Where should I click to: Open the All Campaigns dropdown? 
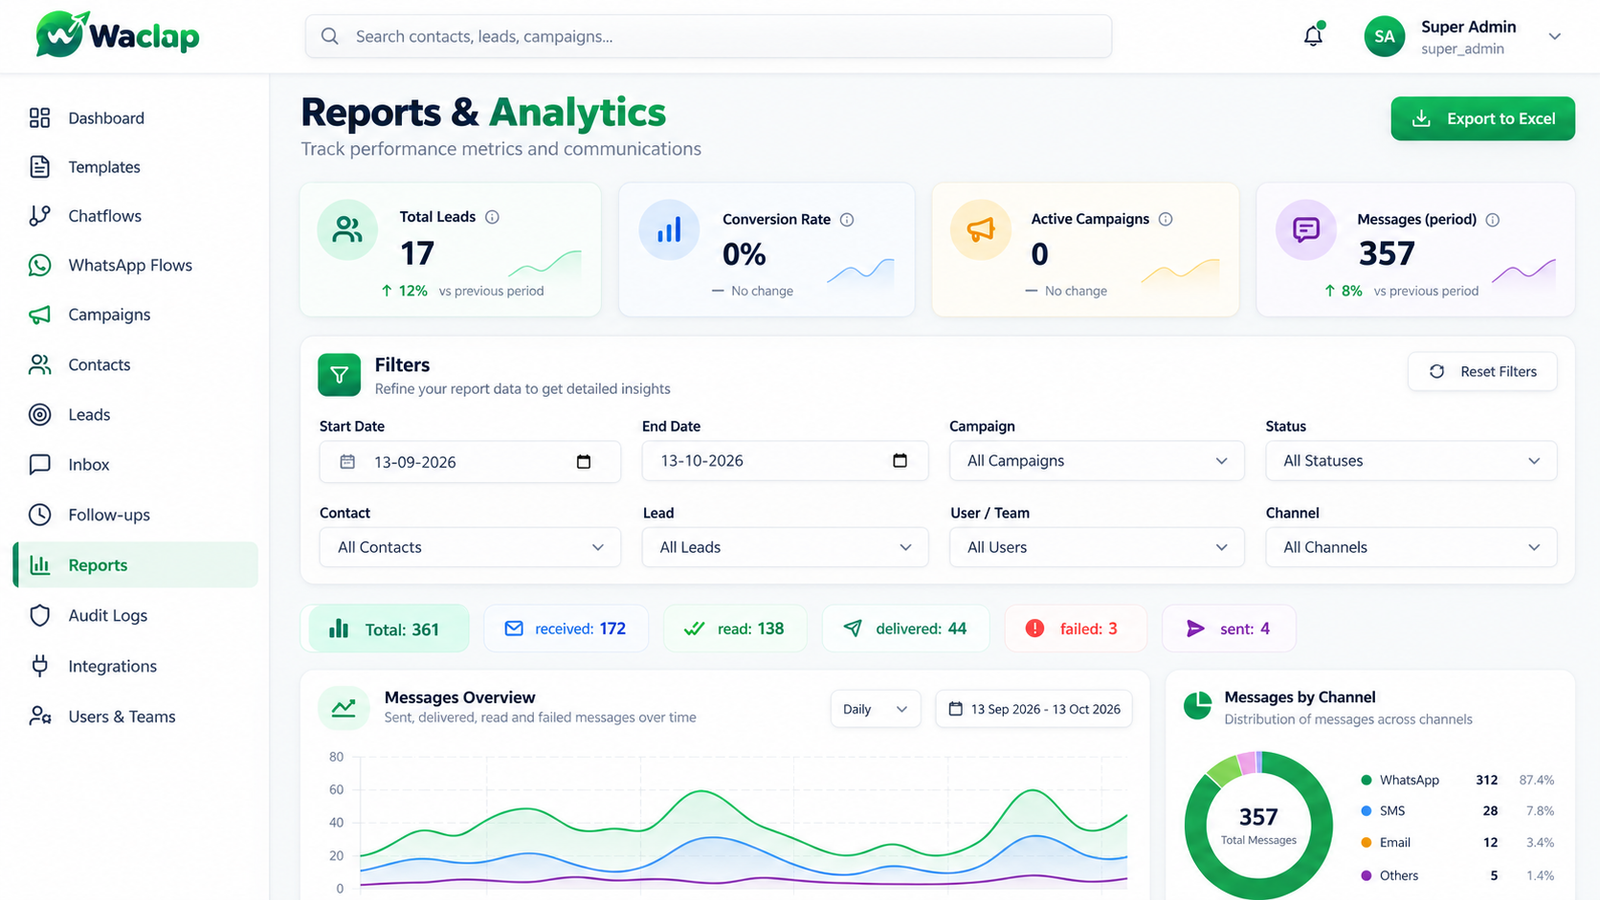[1097, 461]
